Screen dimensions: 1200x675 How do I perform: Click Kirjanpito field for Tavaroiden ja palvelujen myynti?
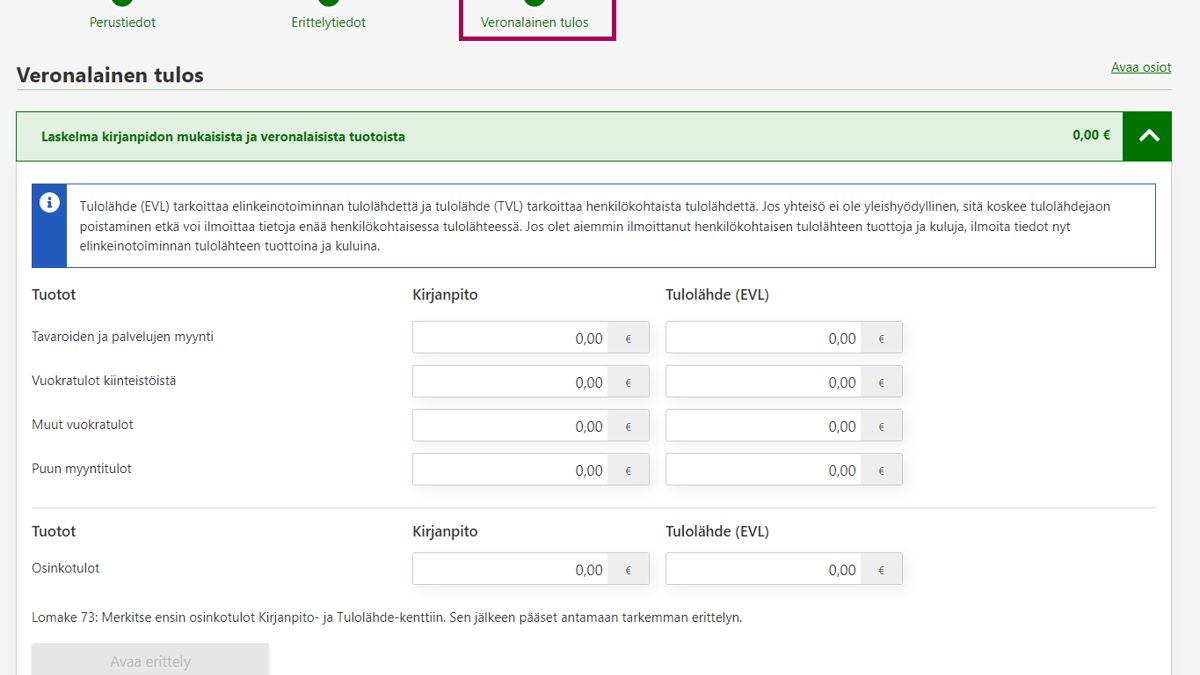pyautogui.click(x=510, y=338)
